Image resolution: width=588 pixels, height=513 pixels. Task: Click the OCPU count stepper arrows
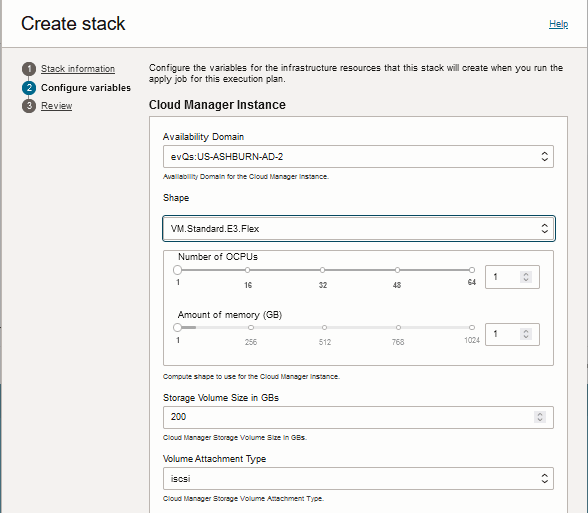pyautogui.click(x=526, y=277)
